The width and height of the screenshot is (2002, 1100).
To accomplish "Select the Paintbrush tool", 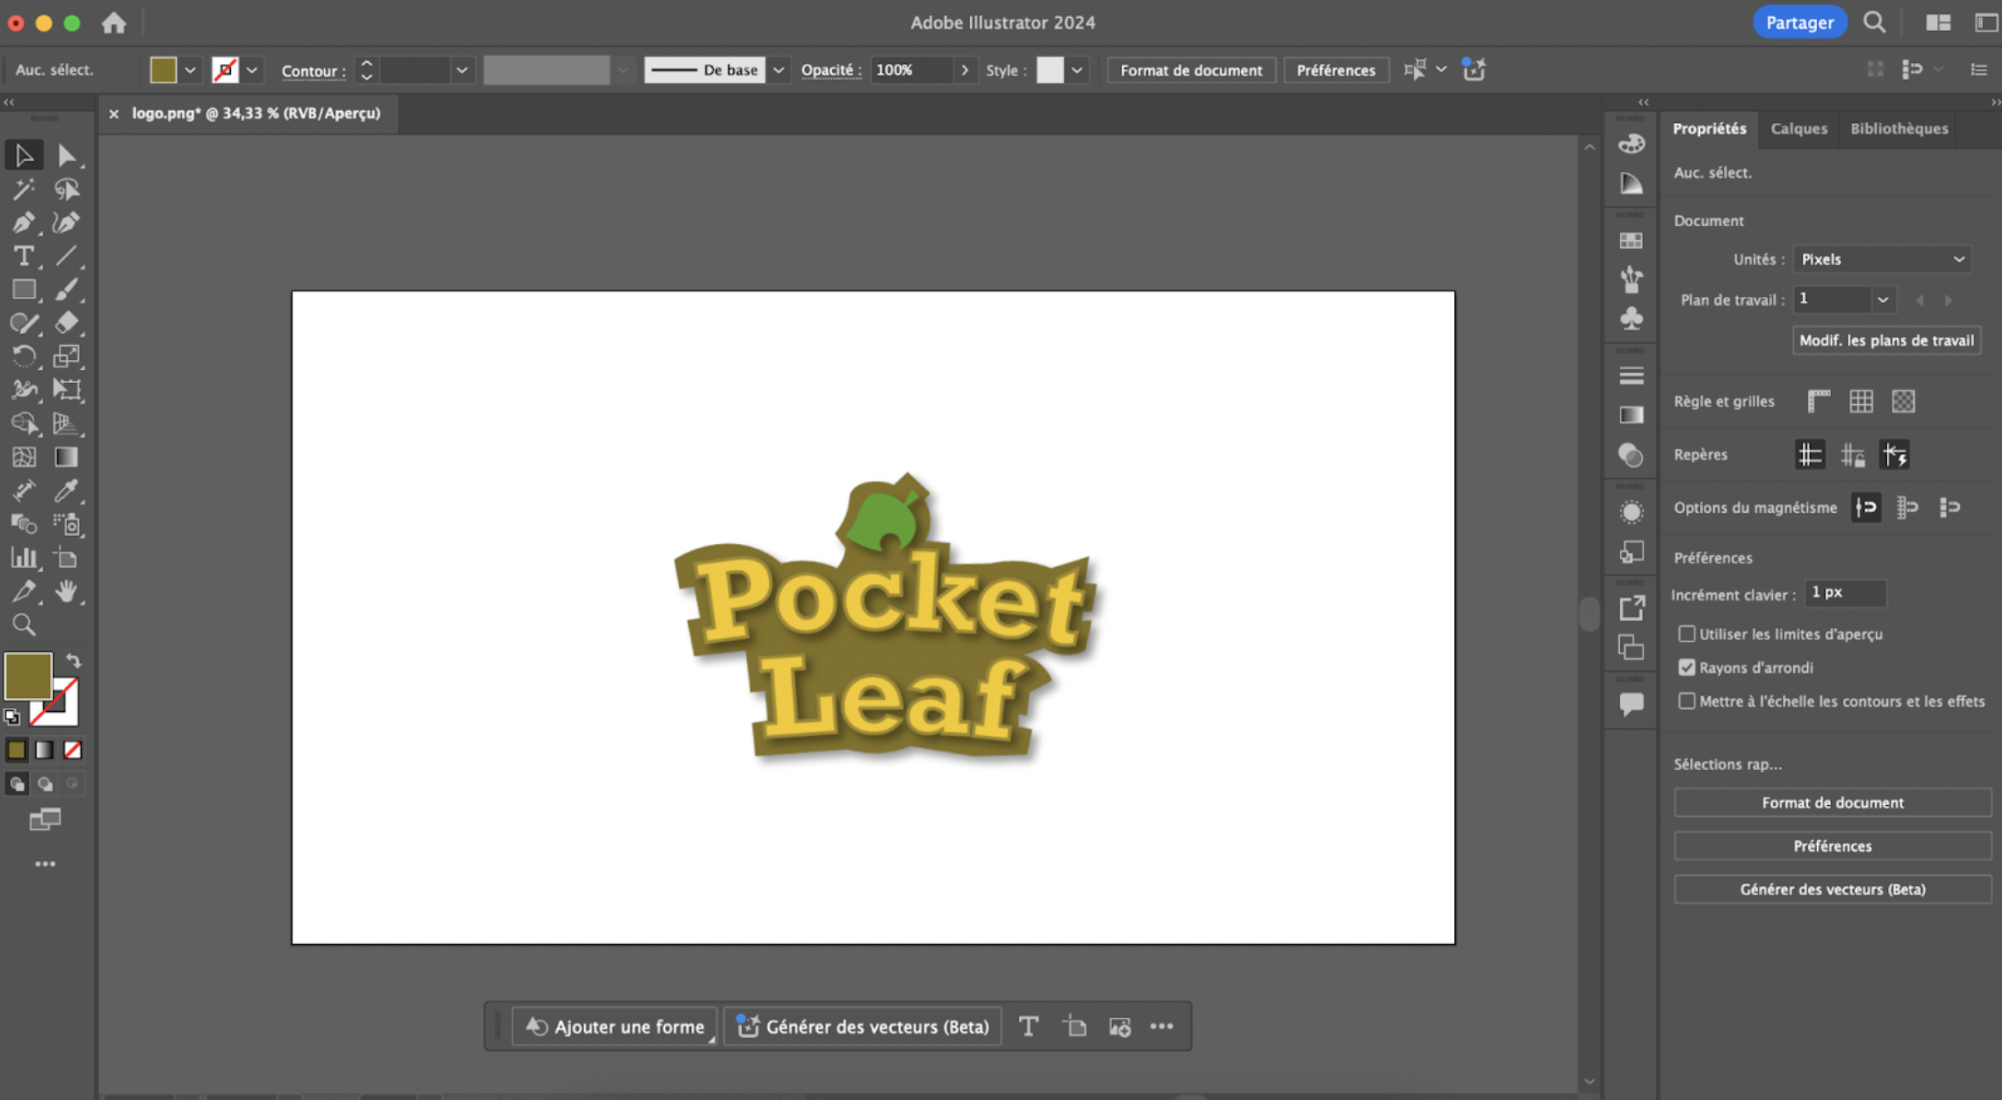I will (66, 290).
